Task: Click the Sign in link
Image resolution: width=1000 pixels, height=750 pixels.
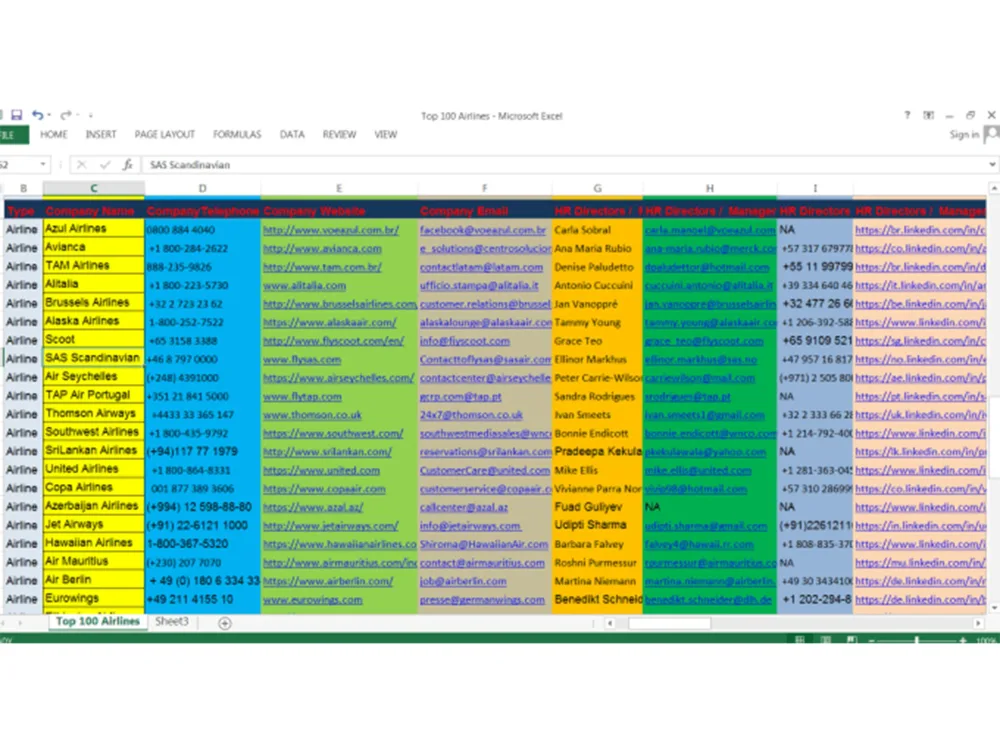Action: (964, 135)
